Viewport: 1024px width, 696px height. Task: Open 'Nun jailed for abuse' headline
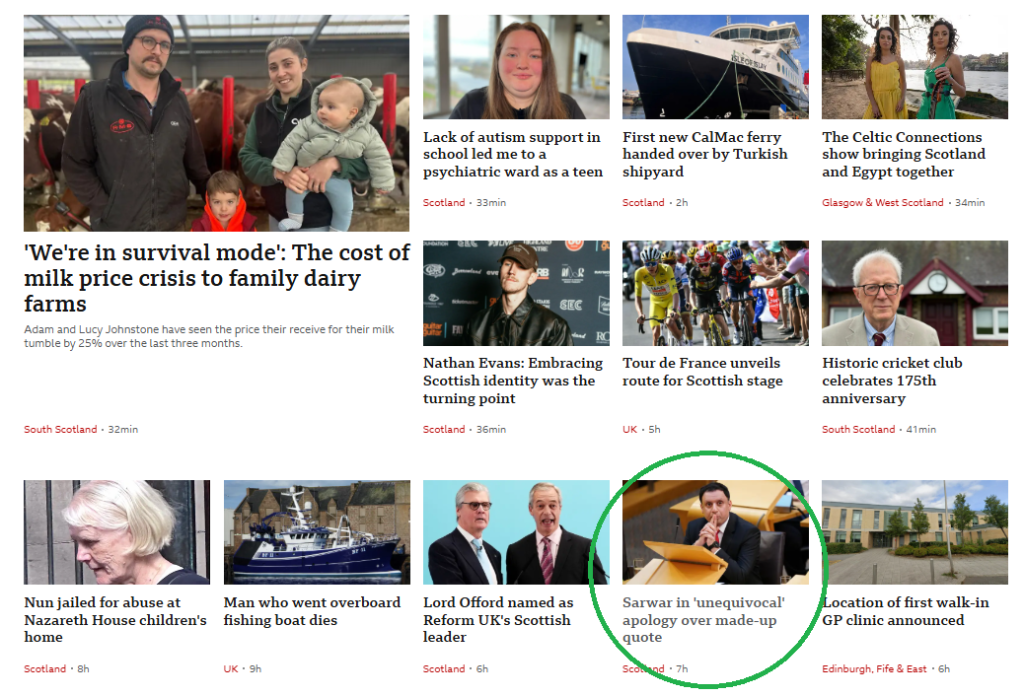[x=115, y=620]
